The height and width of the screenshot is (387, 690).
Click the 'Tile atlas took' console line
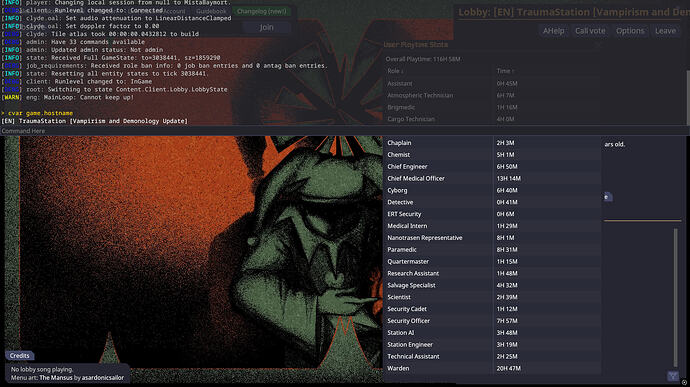pos(100,34)
